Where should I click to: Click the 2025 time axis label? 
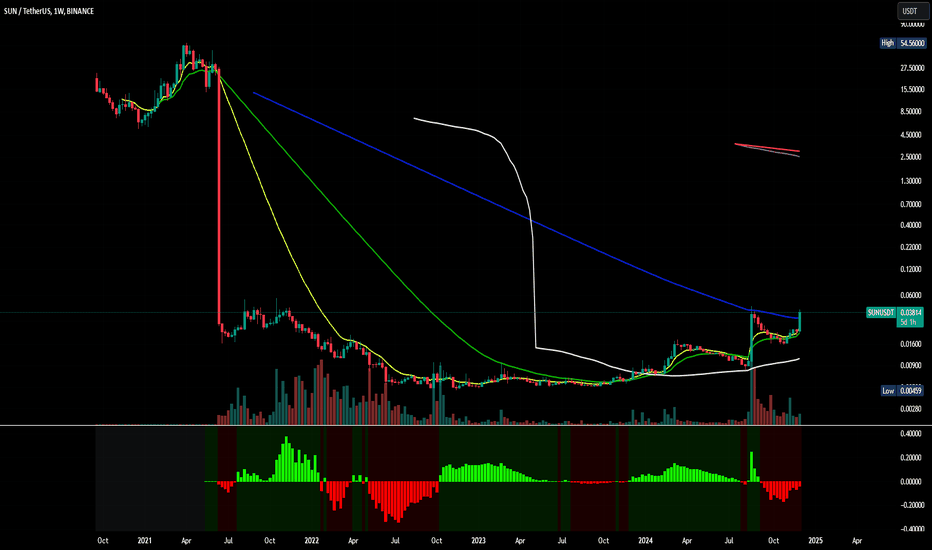click(x=816, y=540)
